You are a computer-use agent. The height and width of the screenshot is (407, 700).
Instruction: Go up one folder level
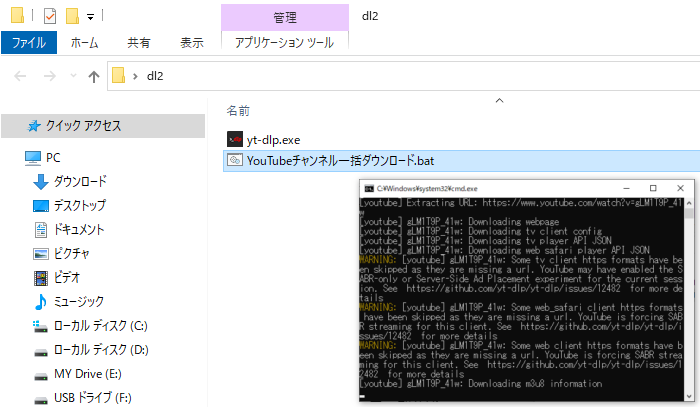click(x=94, y=77)
